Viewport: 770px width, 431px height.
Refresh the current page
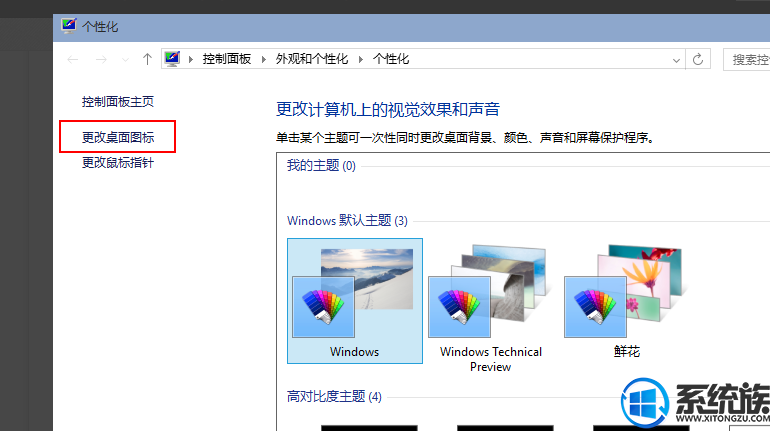(x=698, y=59)
